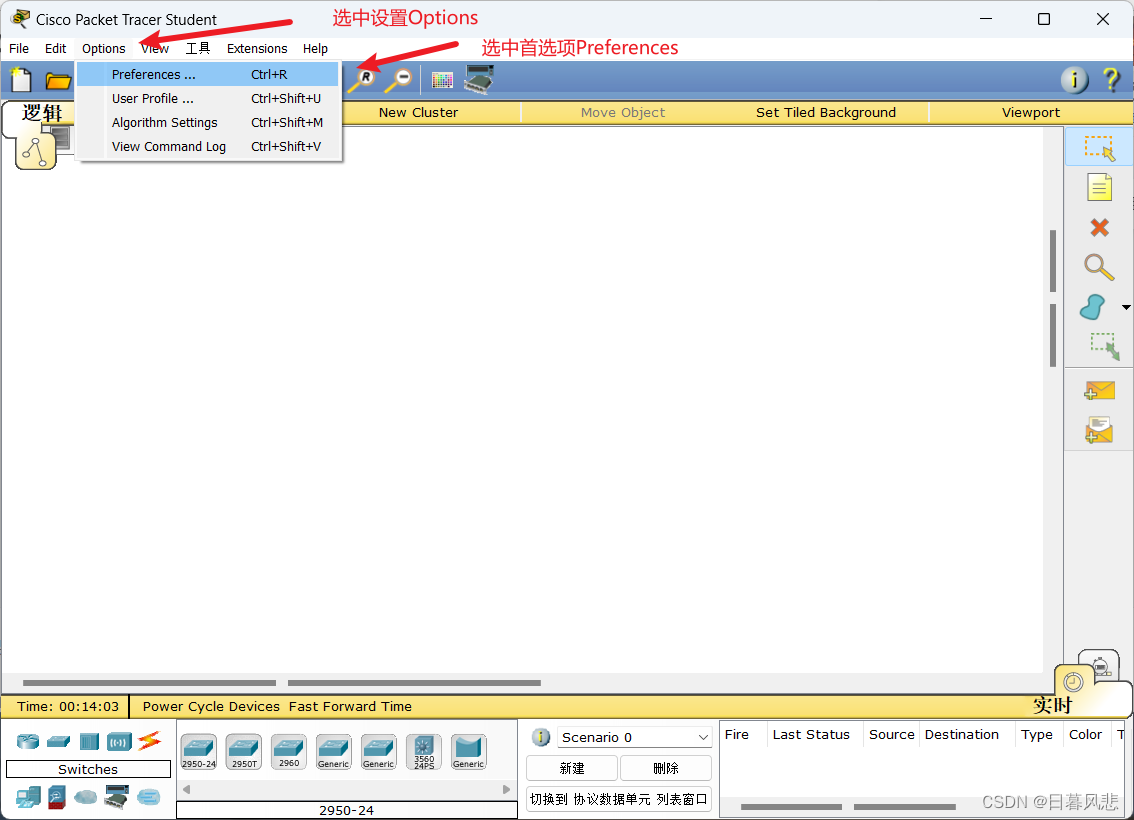Click the Network Information icon
Screen dimensions: 1134x820
(x=1074, y=80)
